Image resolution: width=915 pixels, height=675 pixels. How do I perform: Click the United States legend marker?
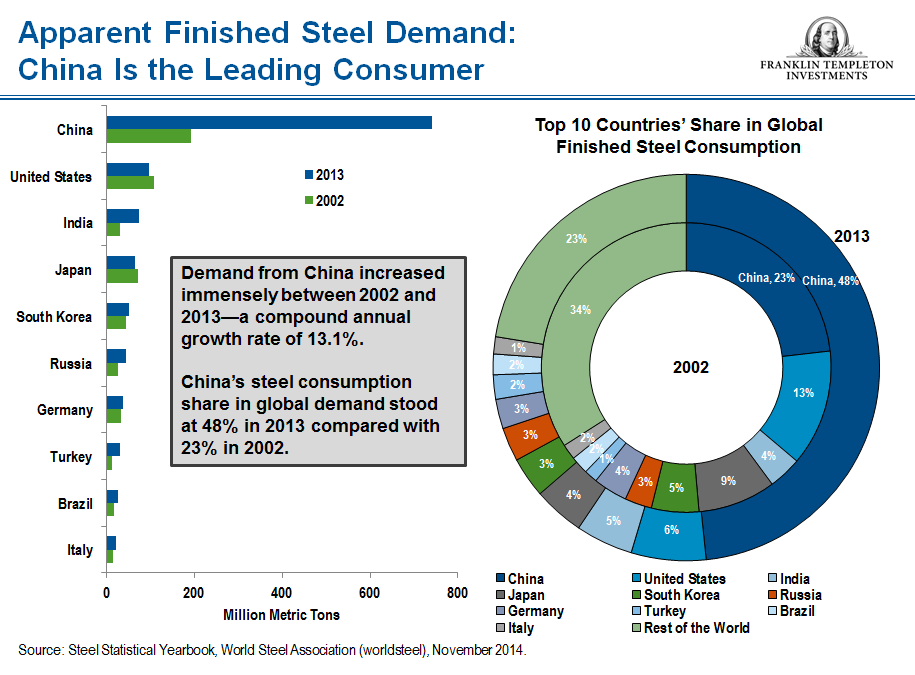tap(637, 579)
